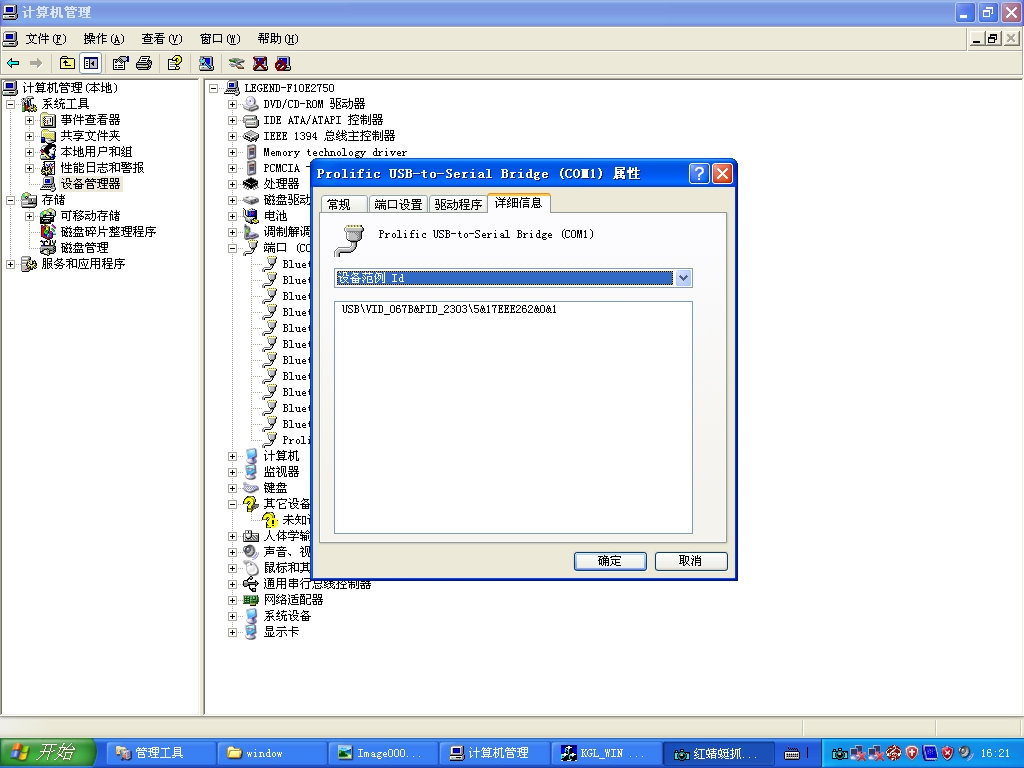
Task: Switch to the 详细信息 tab
Action: pyautogui.click(x=519, y=203)
